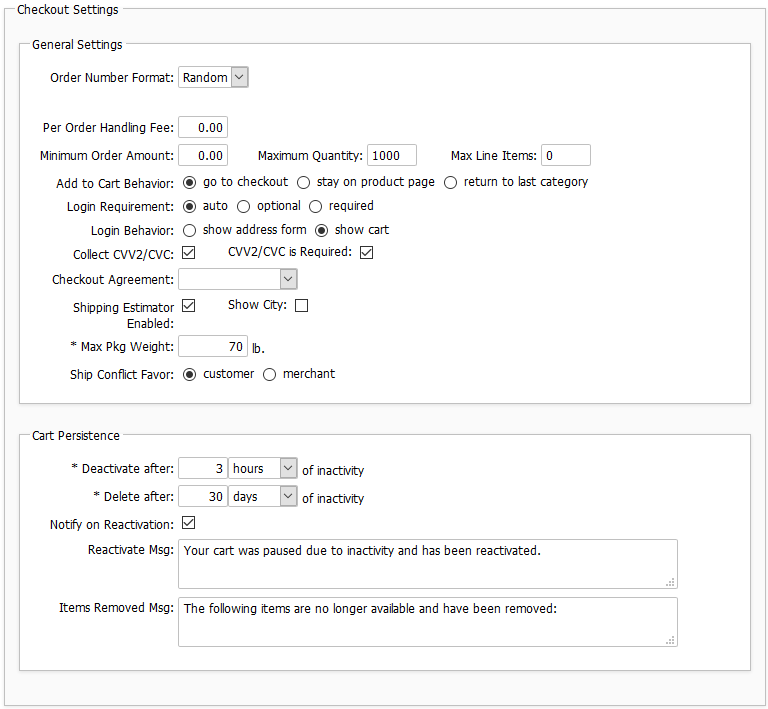Choose optional login requirement
The height and width of the screenshot is (709, 768).
[243, 206]
